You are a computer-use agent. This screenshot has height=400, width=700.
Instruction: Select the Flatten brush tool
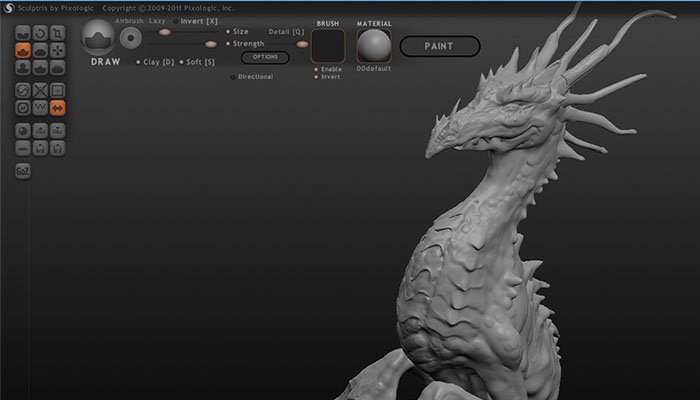(x=40, y=48)
